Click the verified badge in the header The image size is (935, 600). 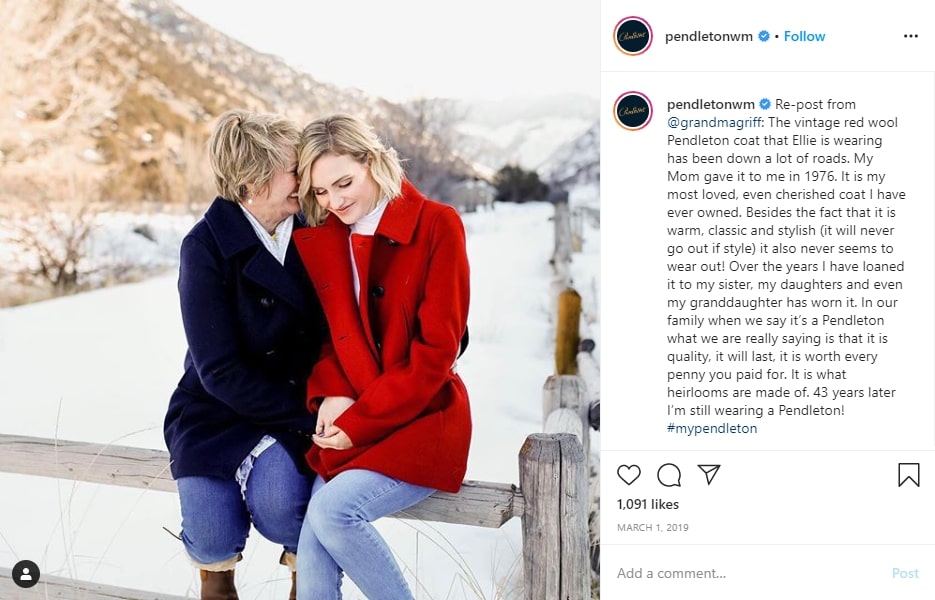pos(764,36)
